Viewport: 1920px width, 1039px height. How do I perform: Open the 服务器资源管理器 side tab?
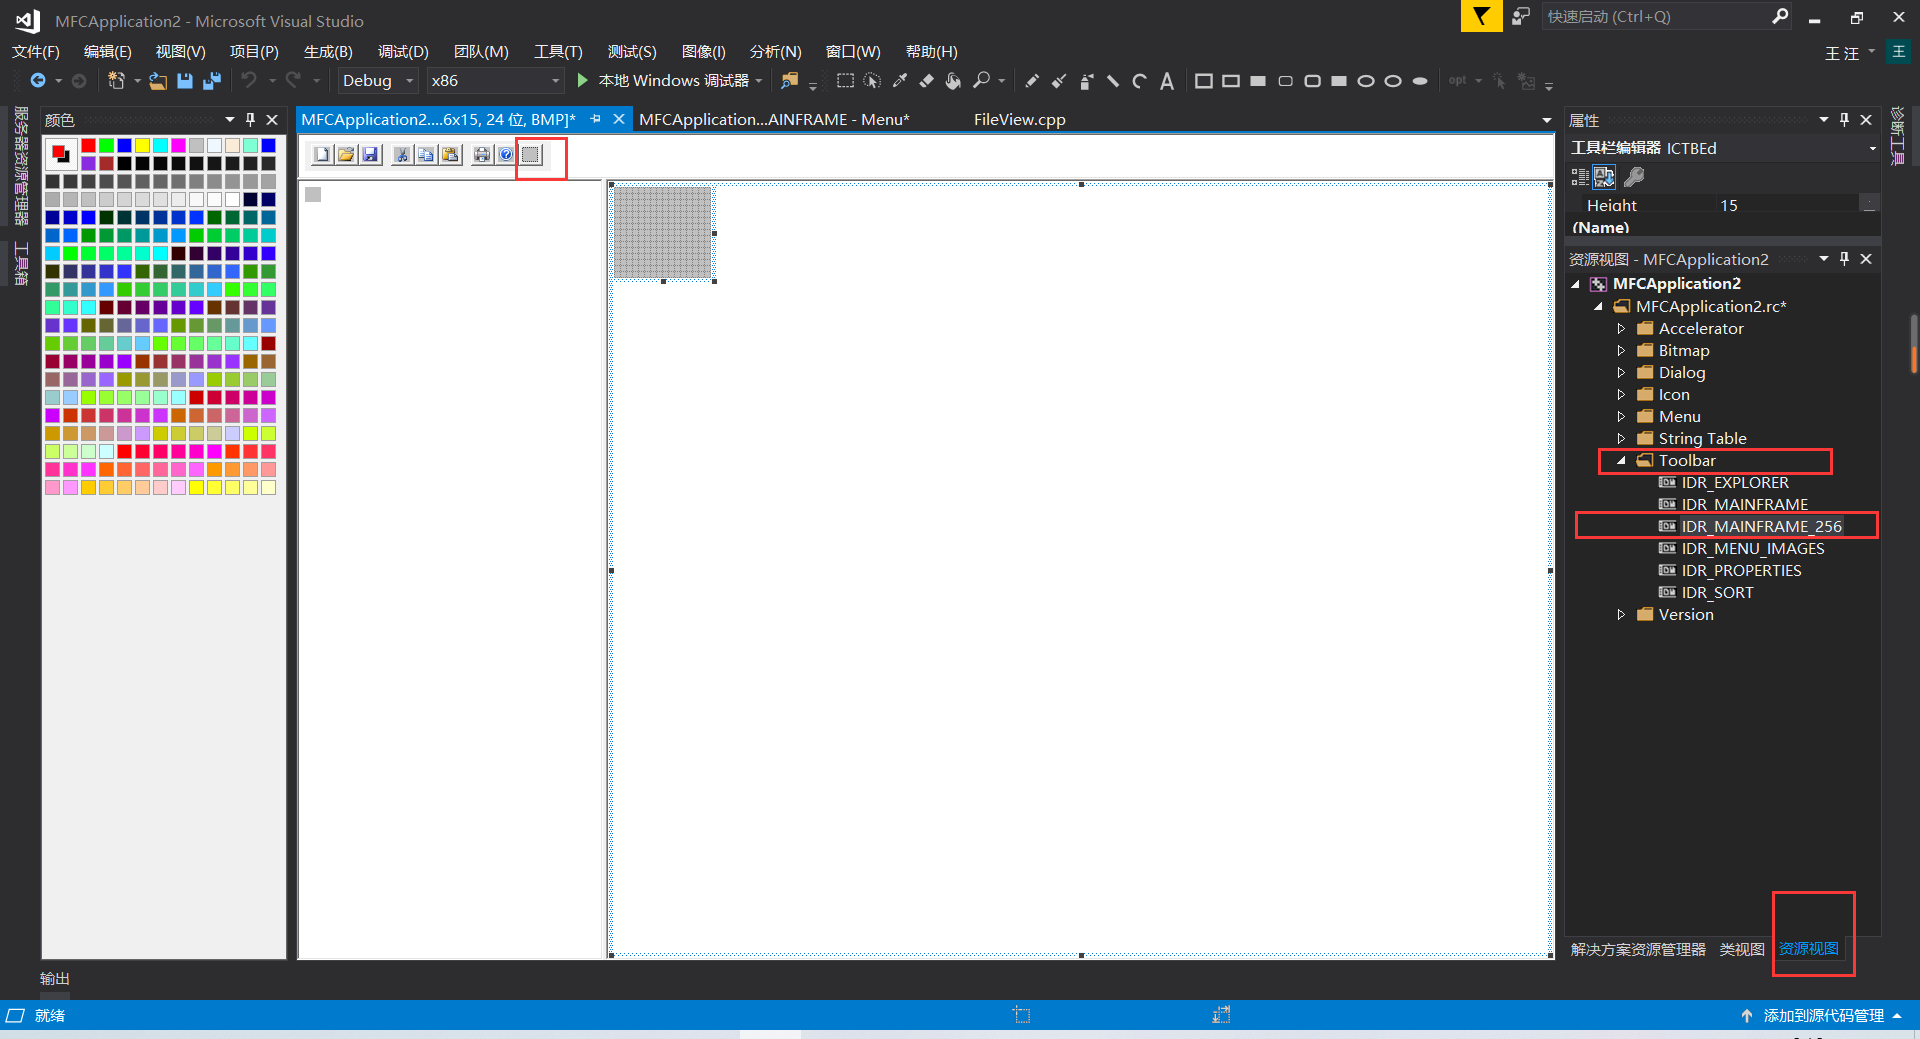(x=21, y=166)
